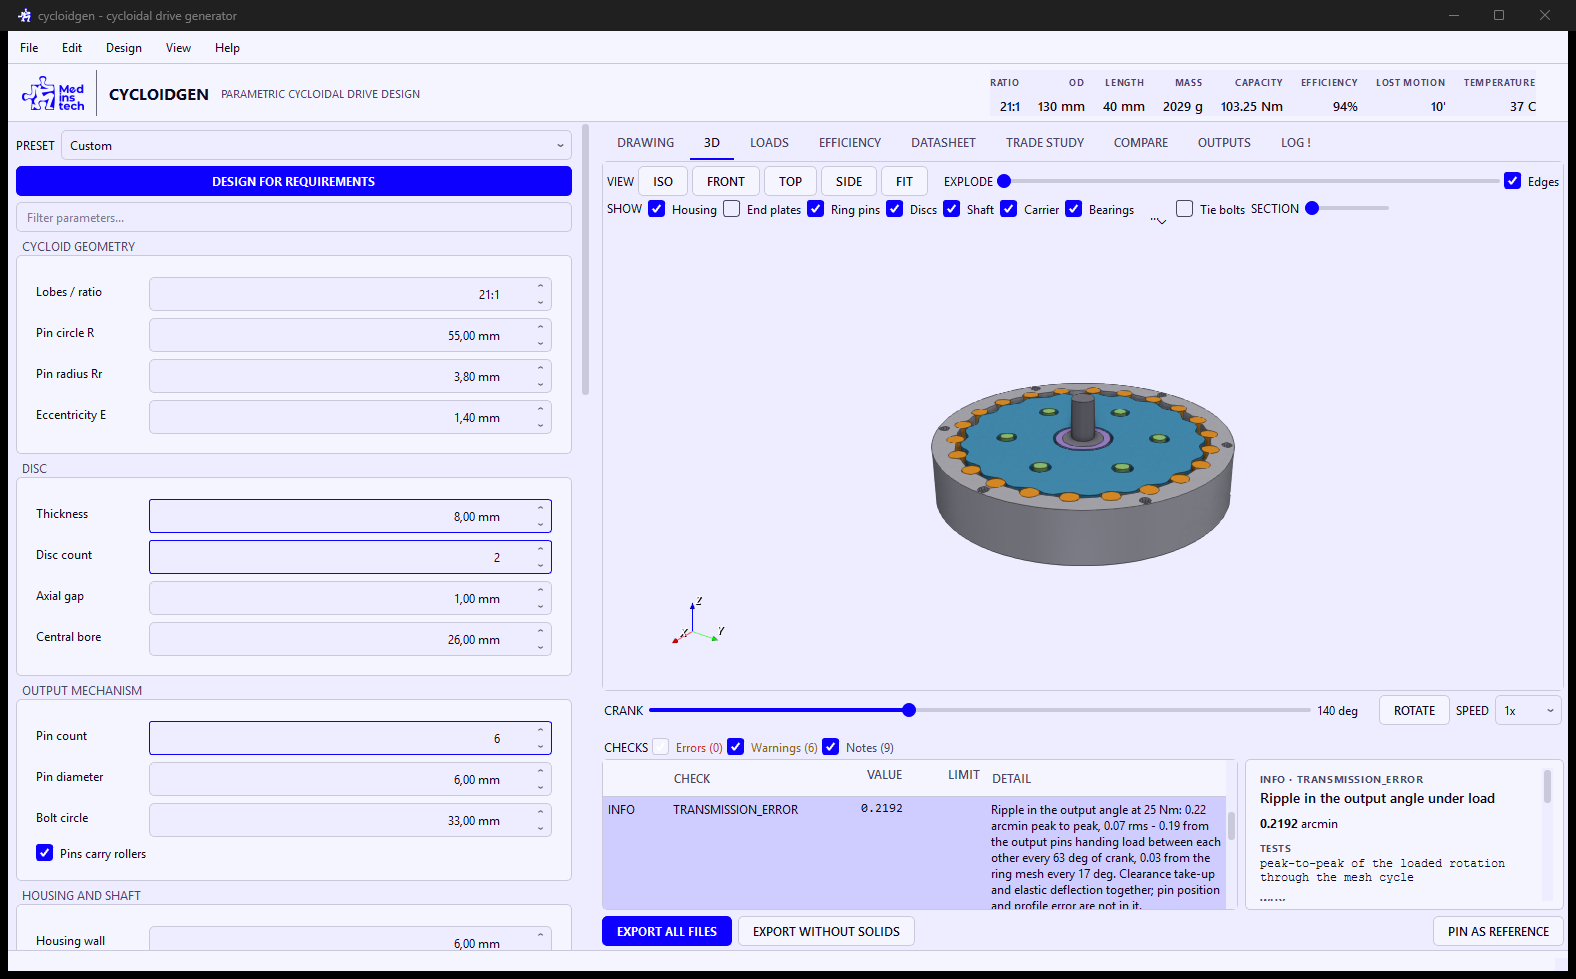Click the cycloidgen app icon in title bar
This screenshot has width=1576, height=979.
click(x=24, y=16)
